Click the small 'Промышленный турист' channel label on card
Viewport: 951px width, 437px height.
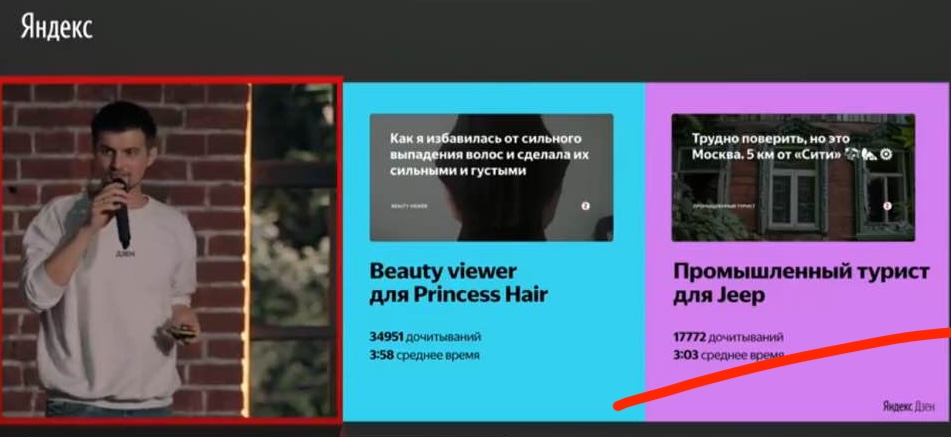[724, 206]
